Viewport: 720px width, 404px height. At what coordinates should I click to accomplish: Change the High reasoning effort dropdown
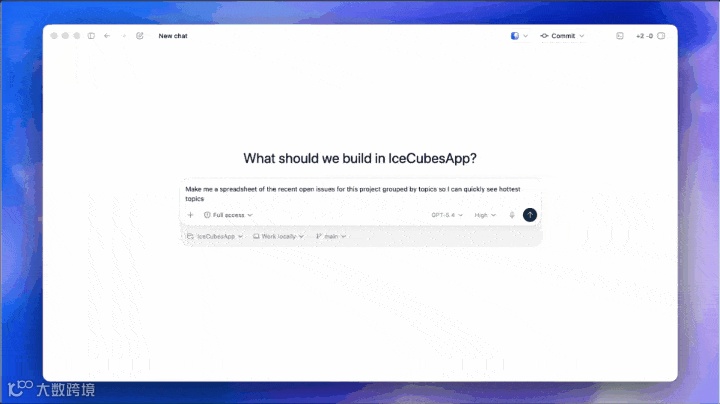485,215
